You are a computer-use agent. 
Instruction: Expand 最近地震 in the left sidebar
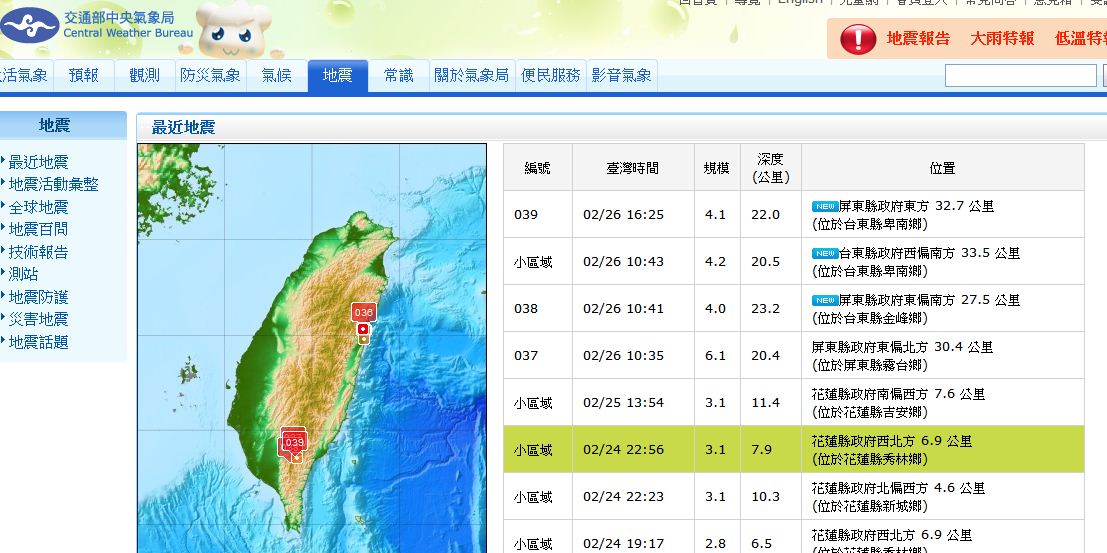click(x=38, y=162)
